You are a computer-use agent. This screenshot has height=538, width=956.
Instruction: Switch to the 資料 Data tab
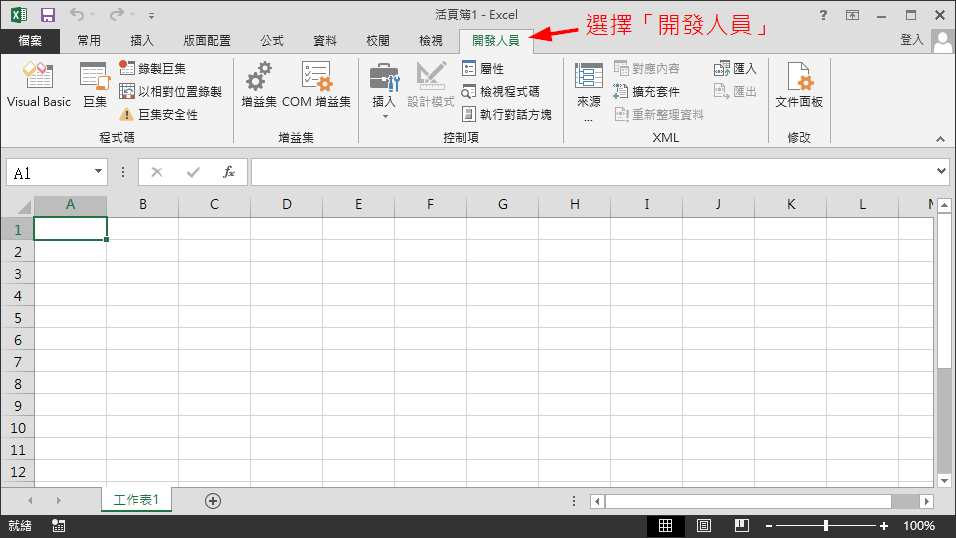pyautogui.click(x=325, y=41)
